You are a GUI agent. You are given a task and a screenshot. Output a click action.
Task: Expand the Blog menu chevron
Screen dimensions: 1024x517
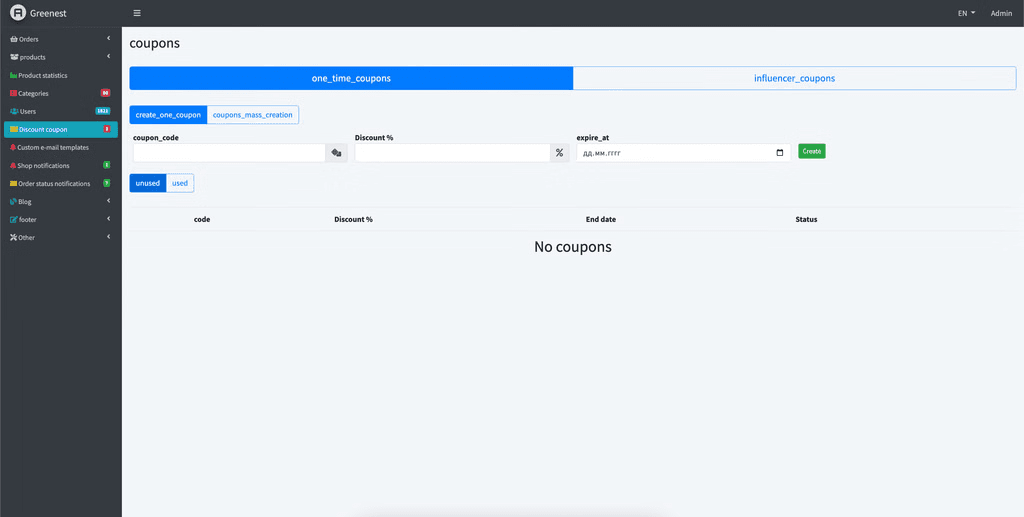(108, 201)
